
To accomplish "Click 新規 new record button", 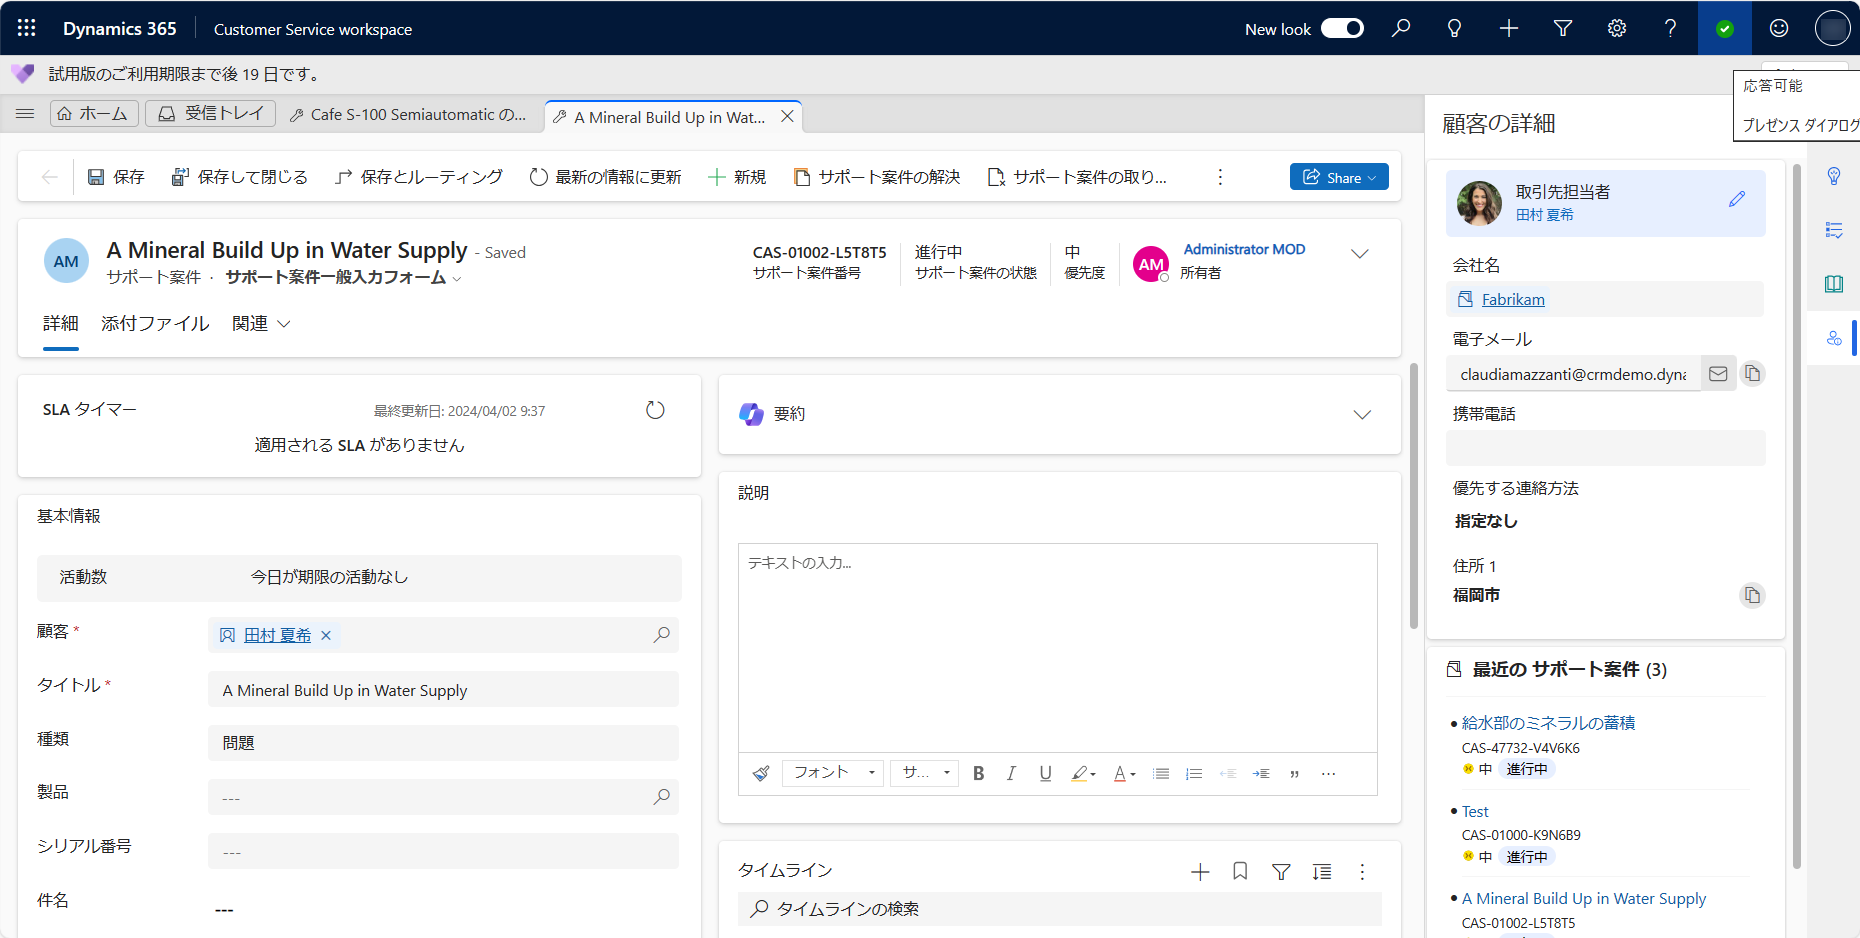I will (737, 177).
